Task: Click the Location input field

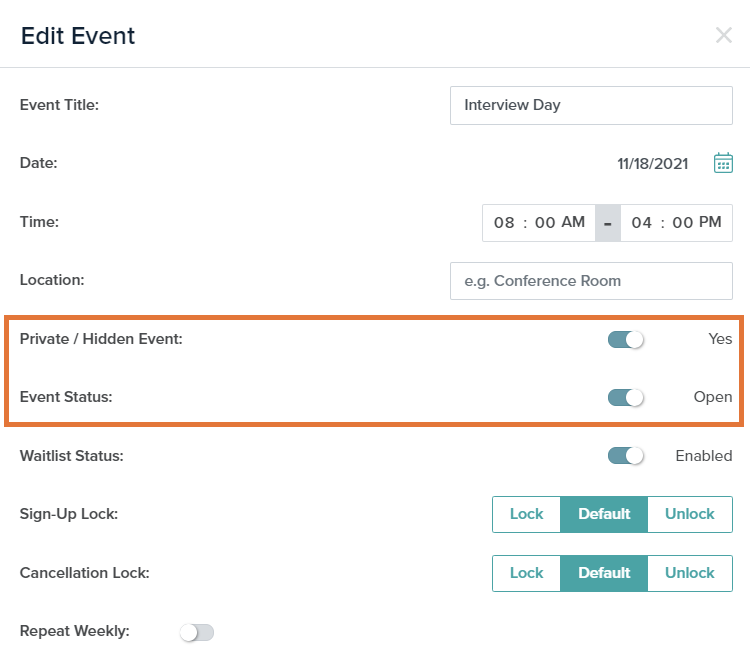Action: click(x=591, y=281)
